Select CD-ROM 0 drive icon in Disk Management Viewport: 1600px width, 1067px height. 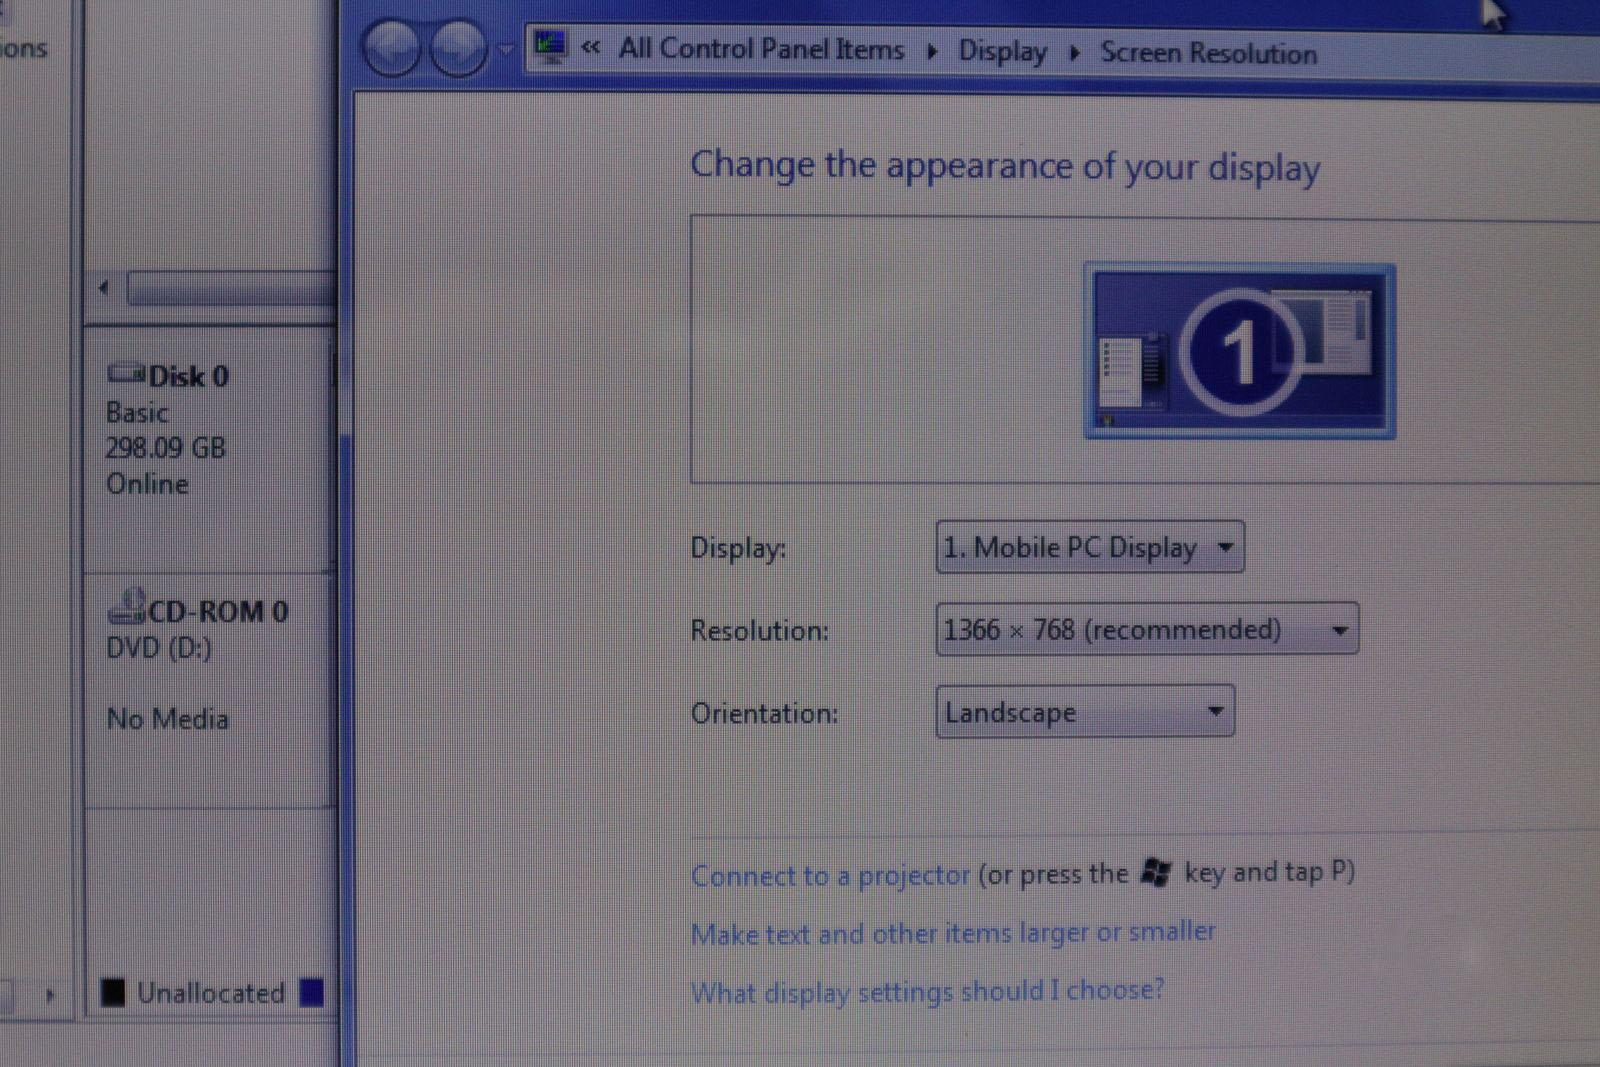point(126,606)
